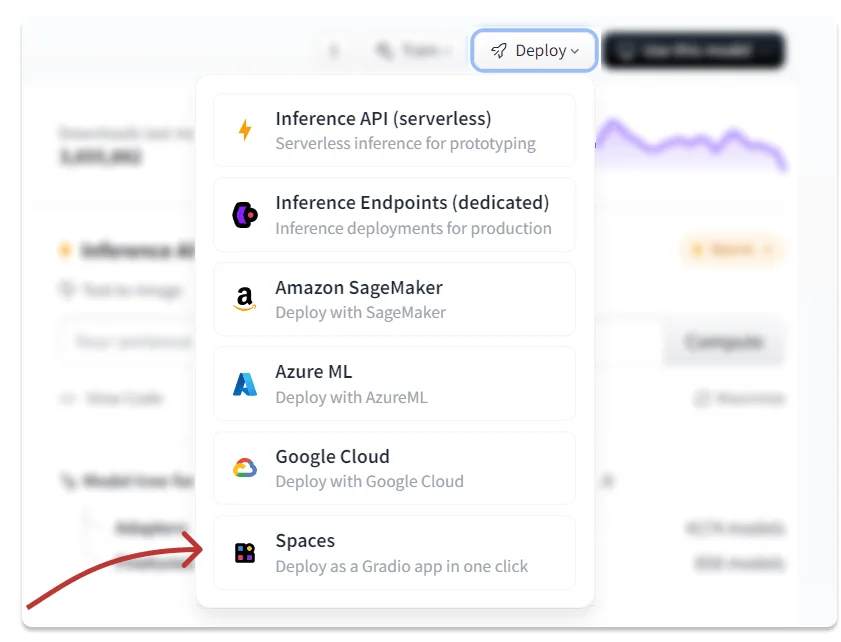The image size is (841, 642).
Task: Select Inference API (serverless) option
Action: (394, 130)
